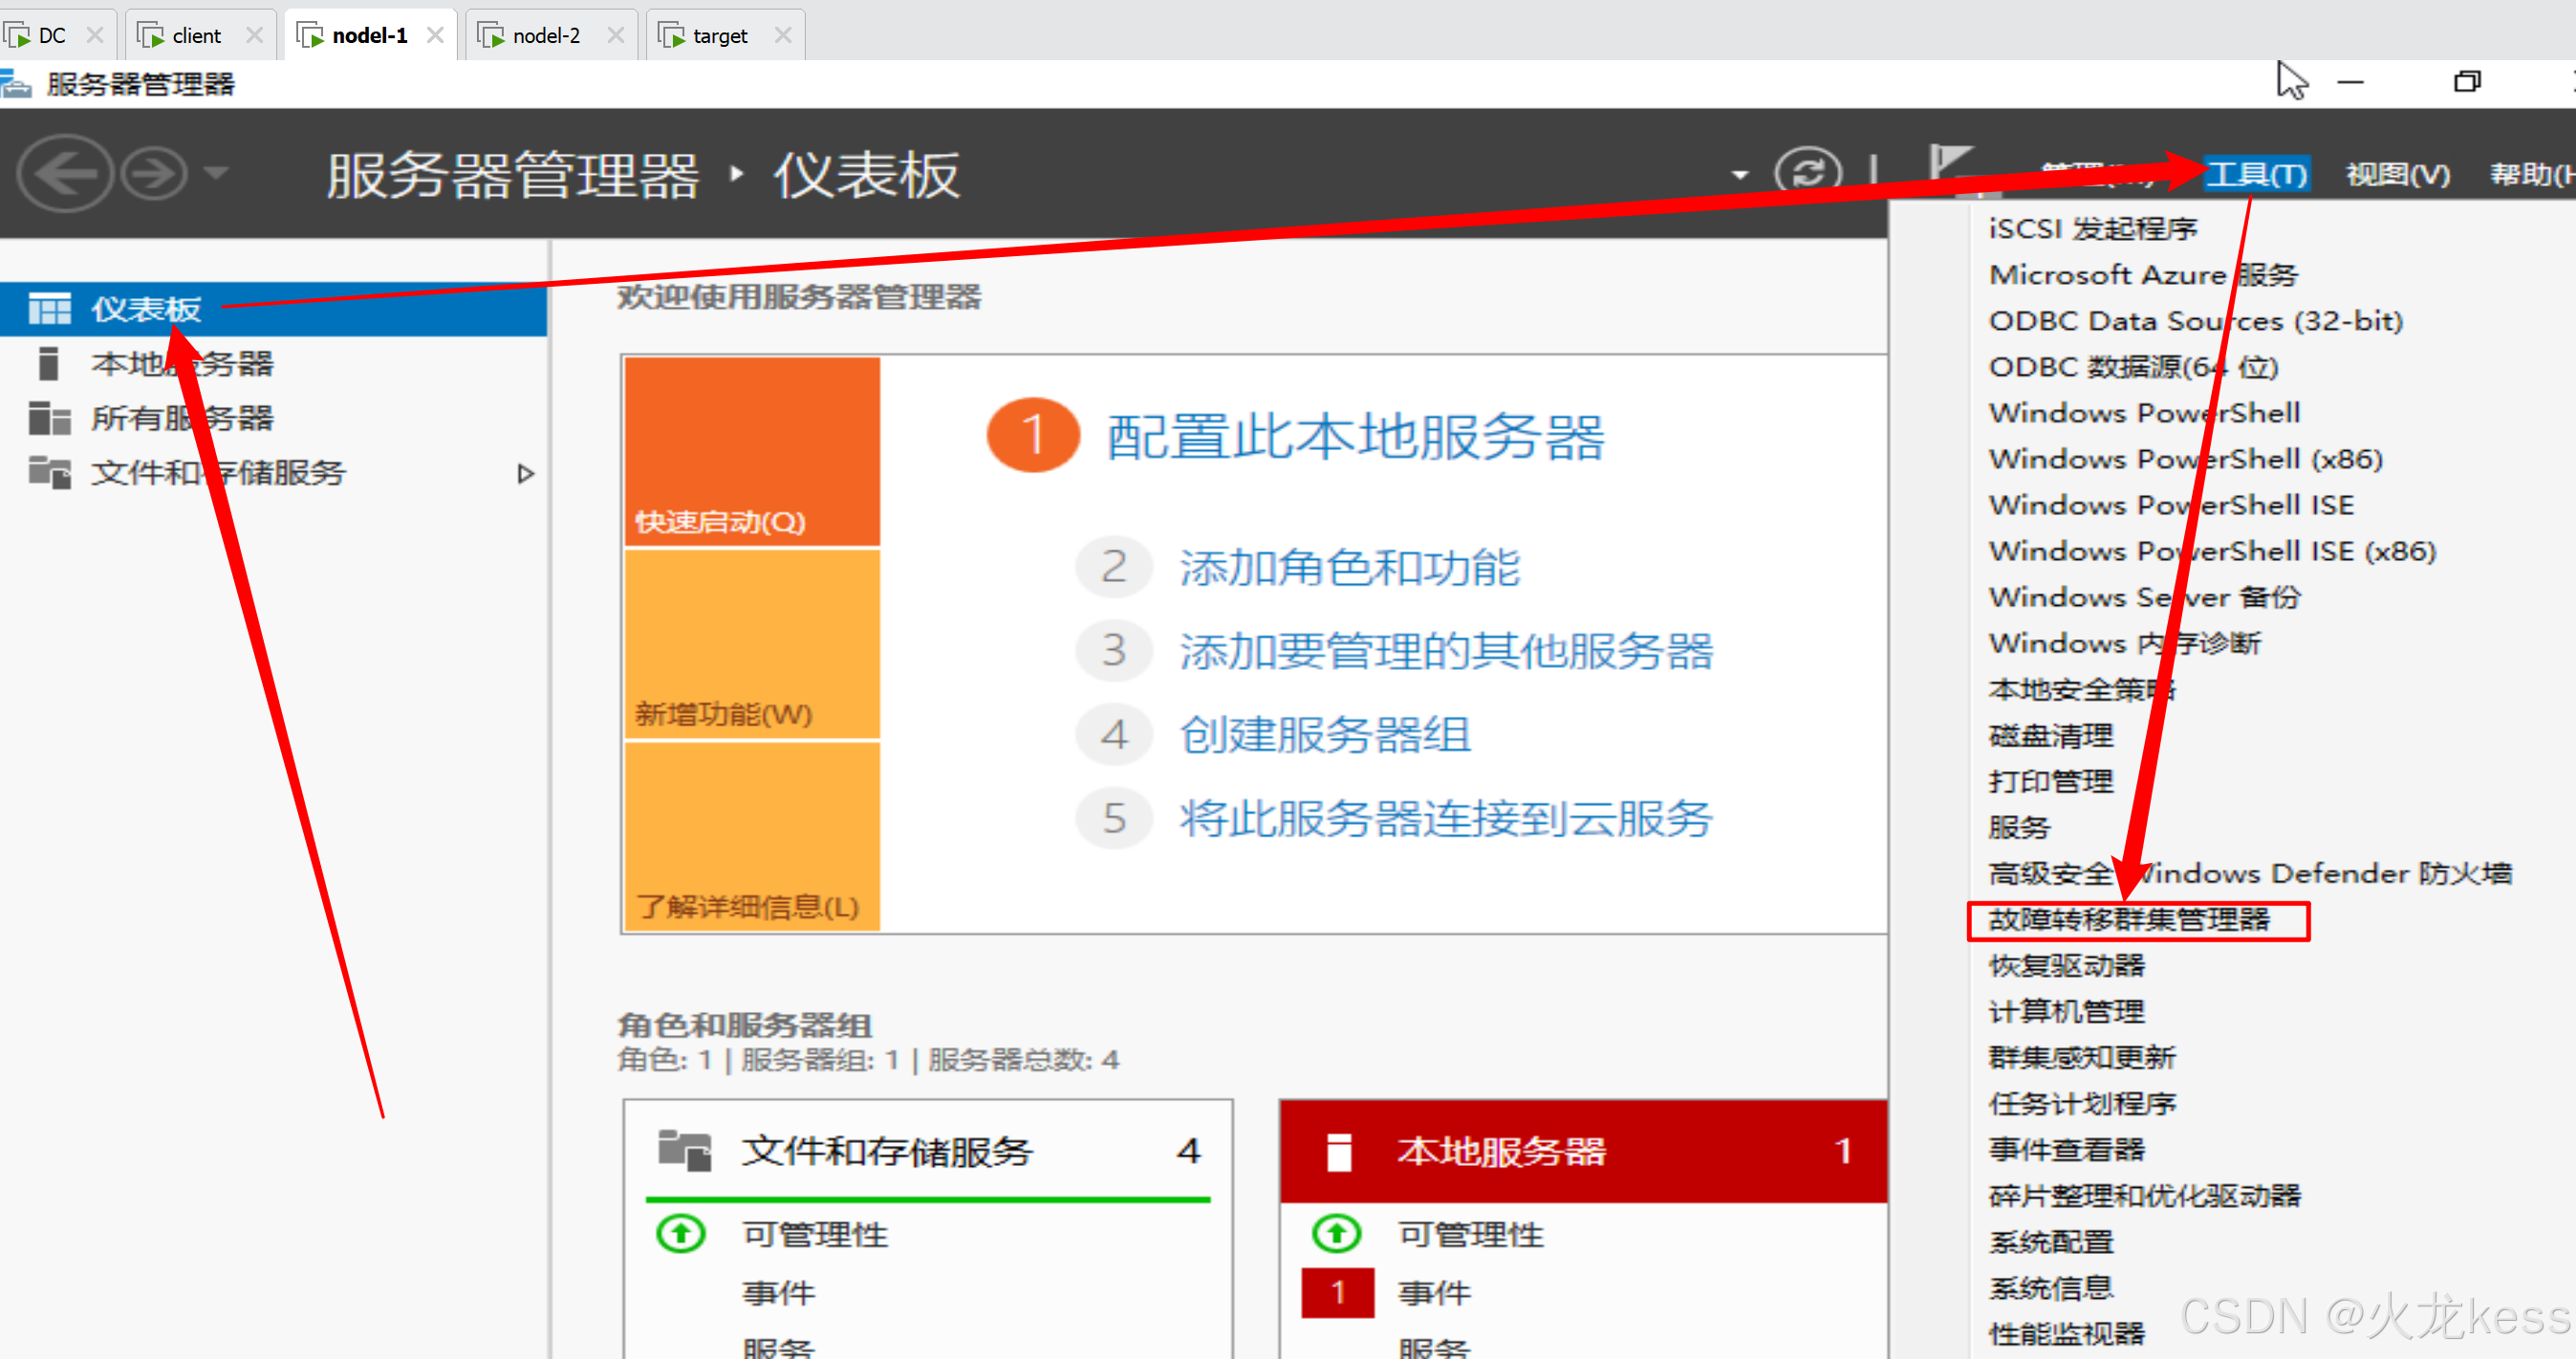Viewport: 2576px width, 1359px height.
Task: Open the 工具(T) menu
Action: coord(2255,175)
